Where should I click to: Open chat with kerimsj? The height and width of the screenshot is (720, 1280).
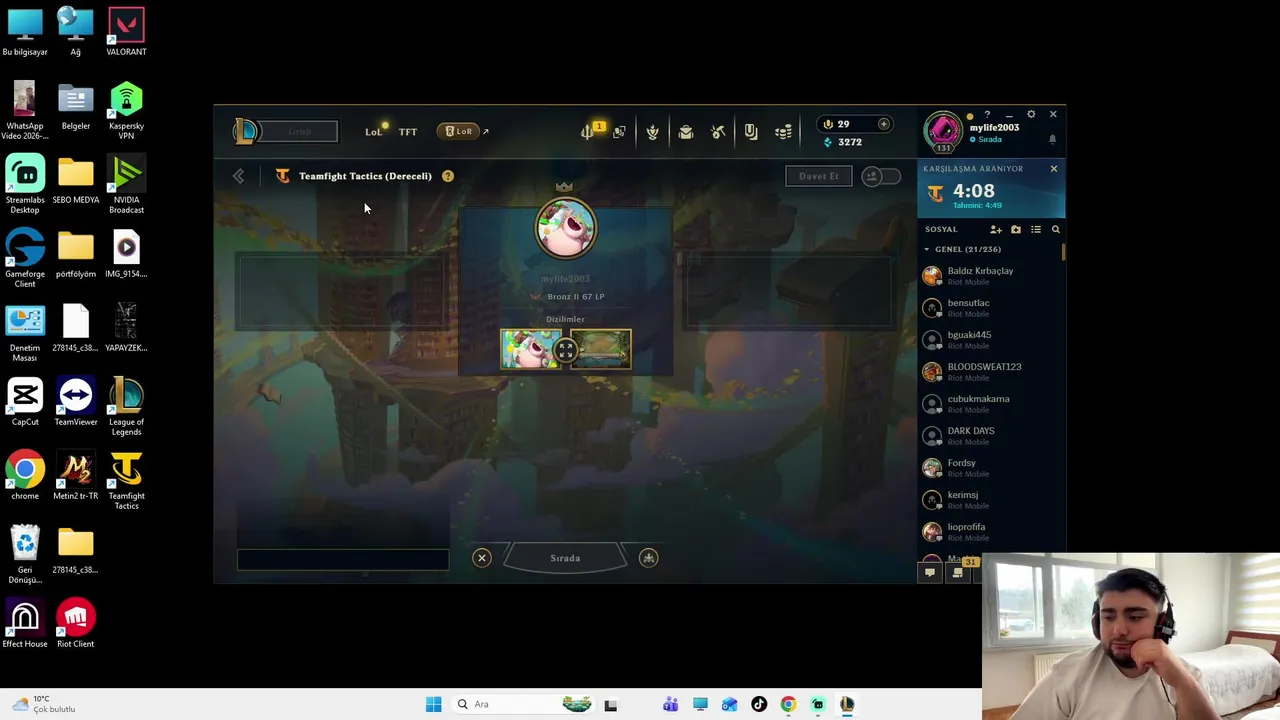990,499
